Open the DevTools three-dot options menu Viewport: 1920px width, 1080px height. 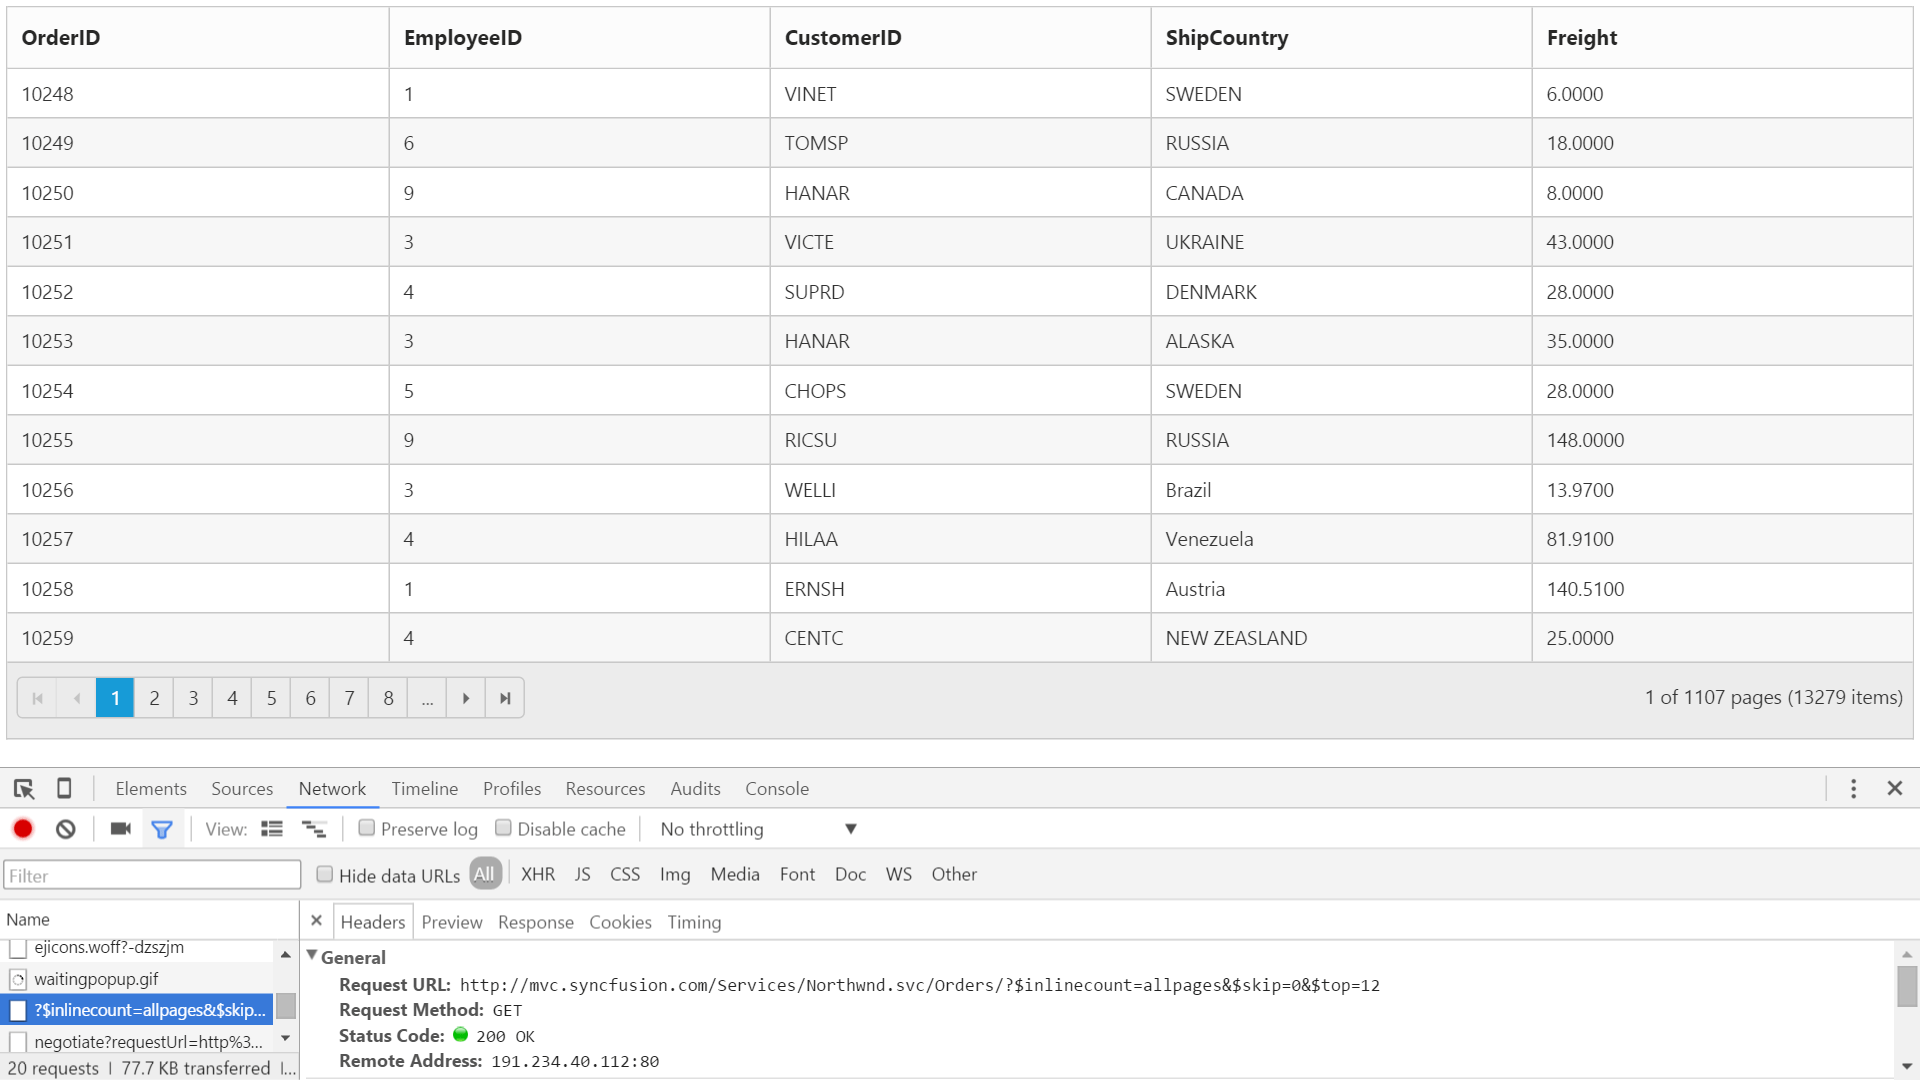point(1853,789)
